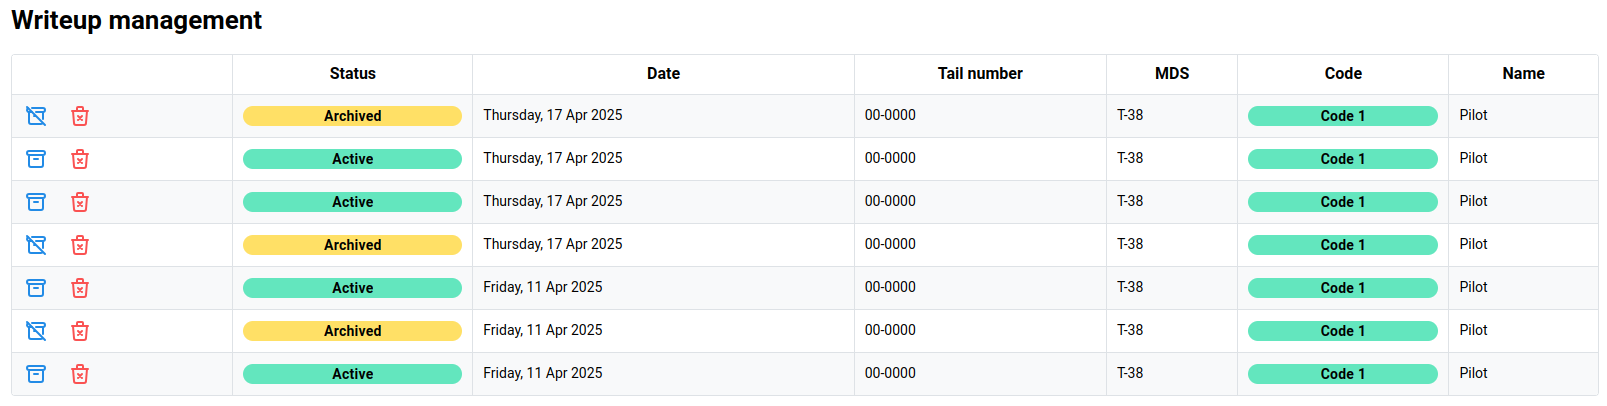Click the Writeup management heading
Screen dimensions: 1607x406
click(x=137, y=21)
